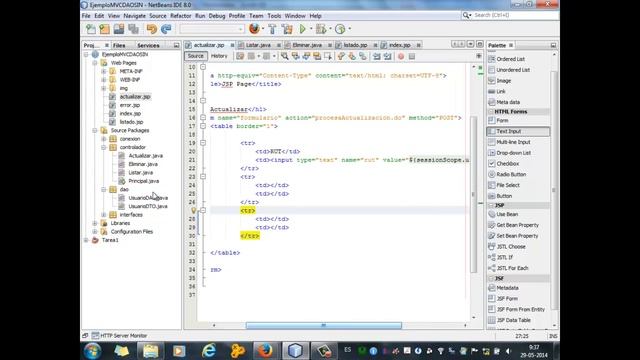Click the Stop Macro Recording icon
This screenshot has width=640, height=360.
[412, 56]
